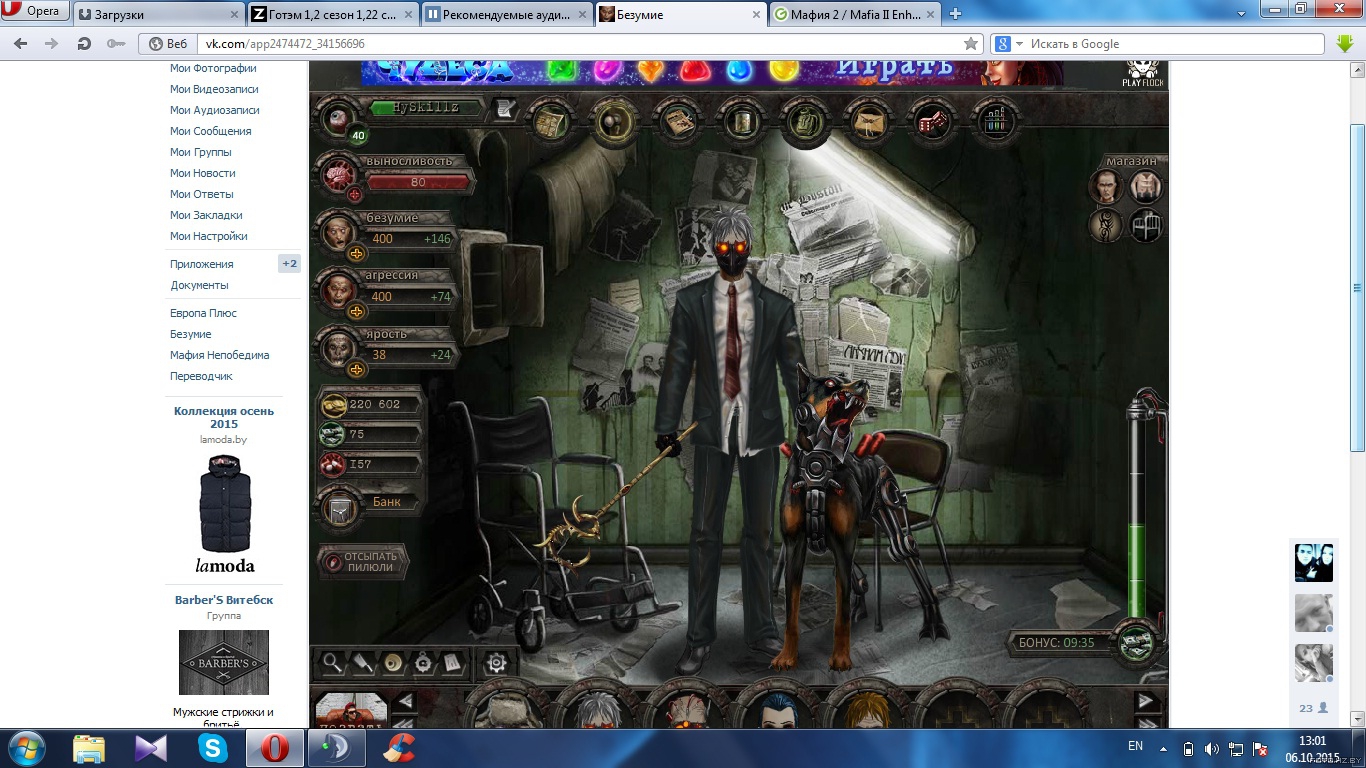The height and width of the screenshot is (768, 1366).
Task: Click the padlock icon in bottom toolbar
Action: tap(423, 661)
